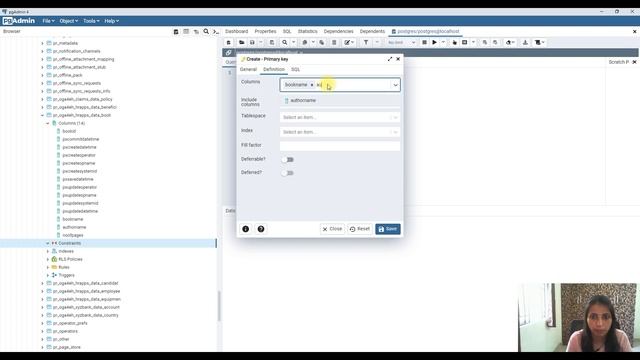
Task: Click the View Data grid icon in Browser header
Action: 186,31
